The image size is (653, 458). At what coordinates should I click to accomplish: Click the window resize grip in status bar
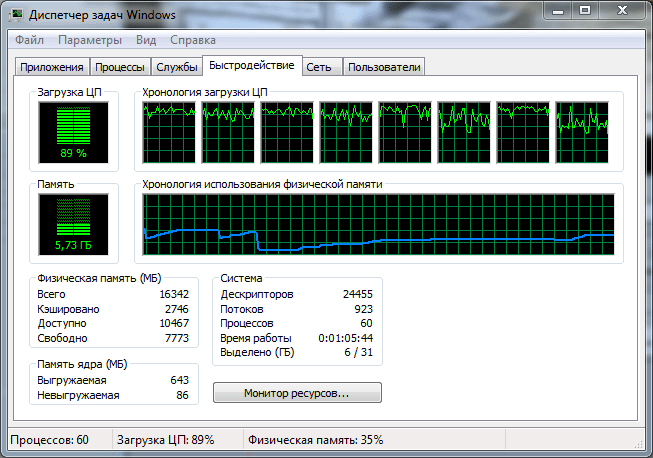coord(638,444)
